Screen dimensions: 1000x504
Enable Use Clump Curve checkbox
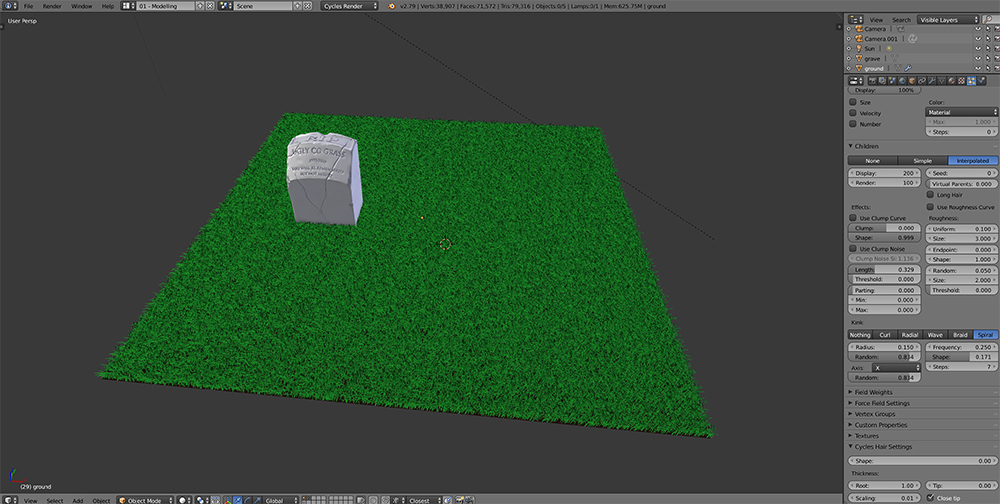tap(853, 218)
